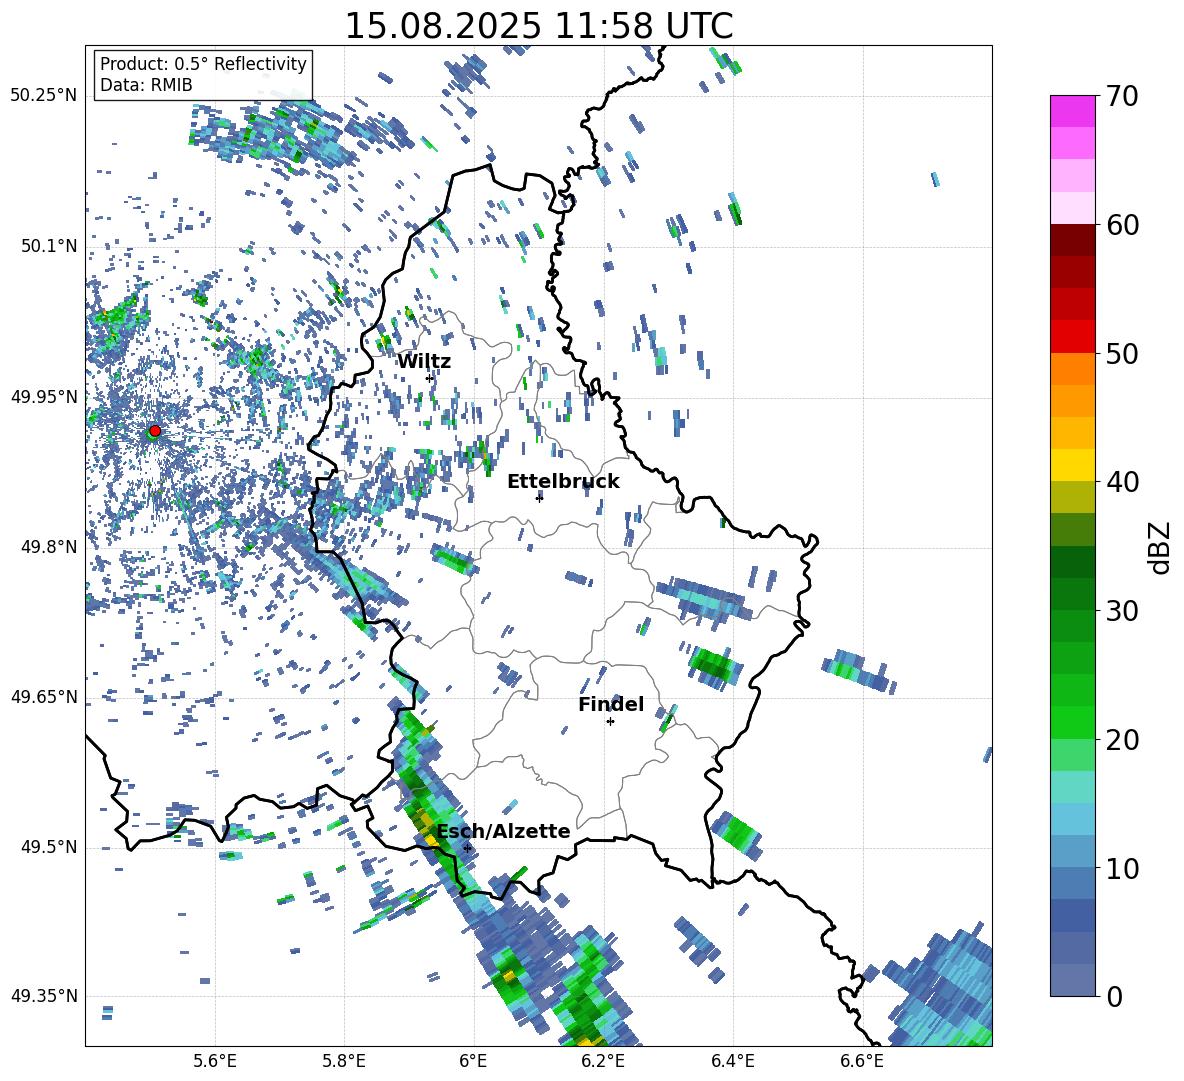Click the title 15.08.2025 11:58 UTC
1184x1081 pixels.
pos(539,26)
